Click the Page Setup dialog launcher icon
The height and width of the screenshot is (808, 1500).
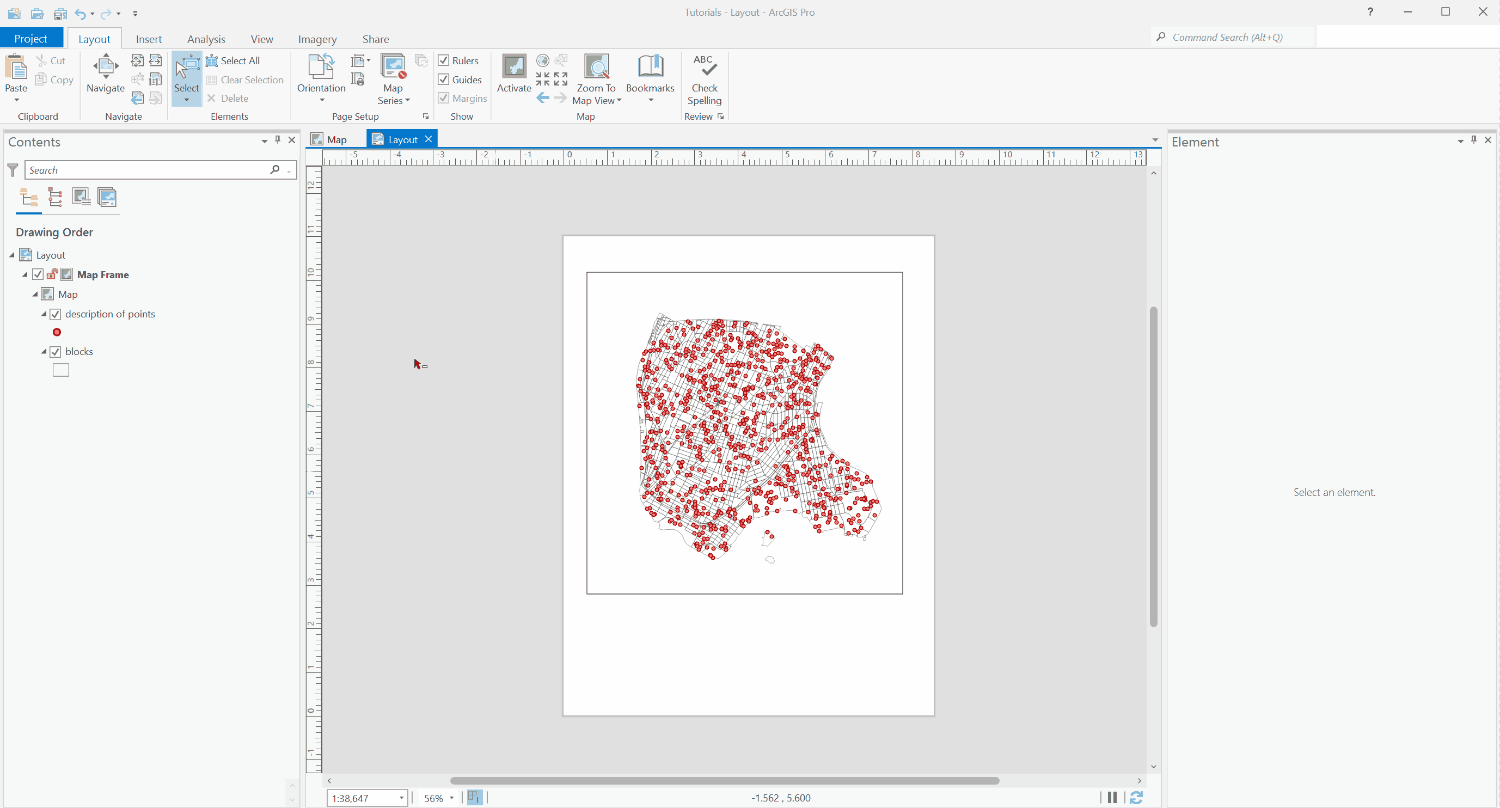pyautogui.click(x=426, y=117)
